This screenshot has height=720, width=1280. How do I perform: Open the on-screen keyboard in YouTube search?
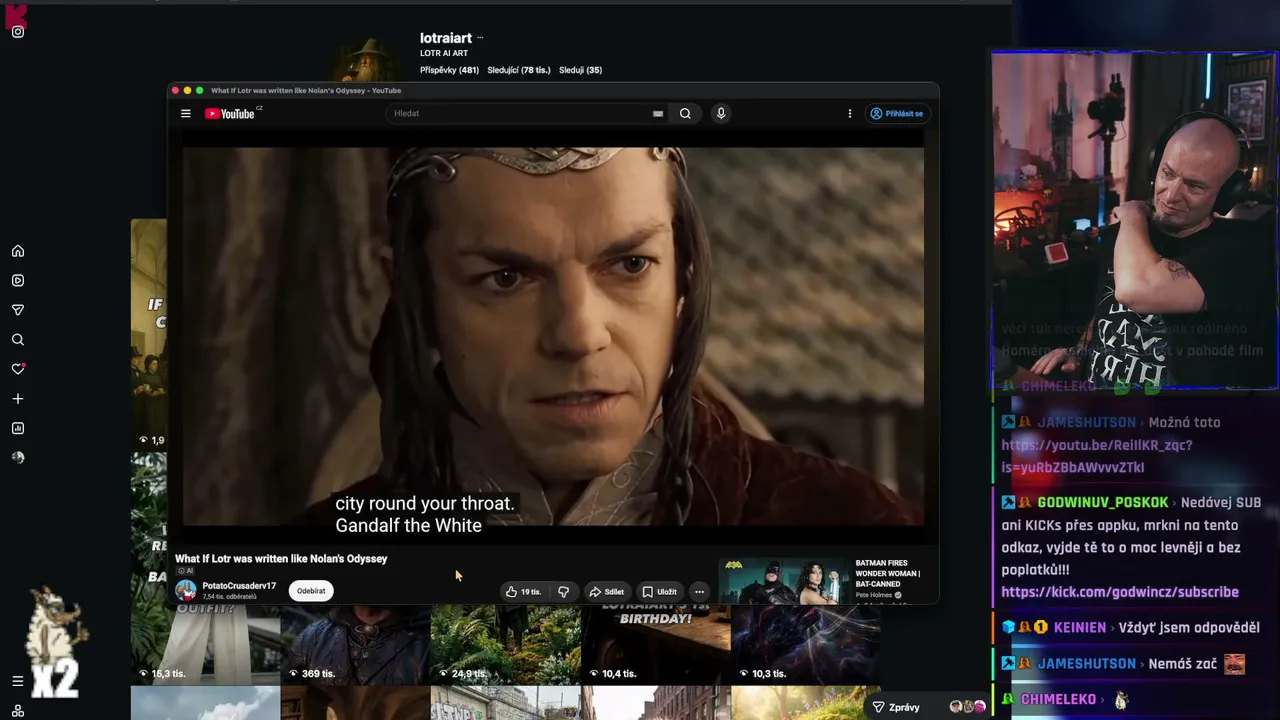pos(658,114)
